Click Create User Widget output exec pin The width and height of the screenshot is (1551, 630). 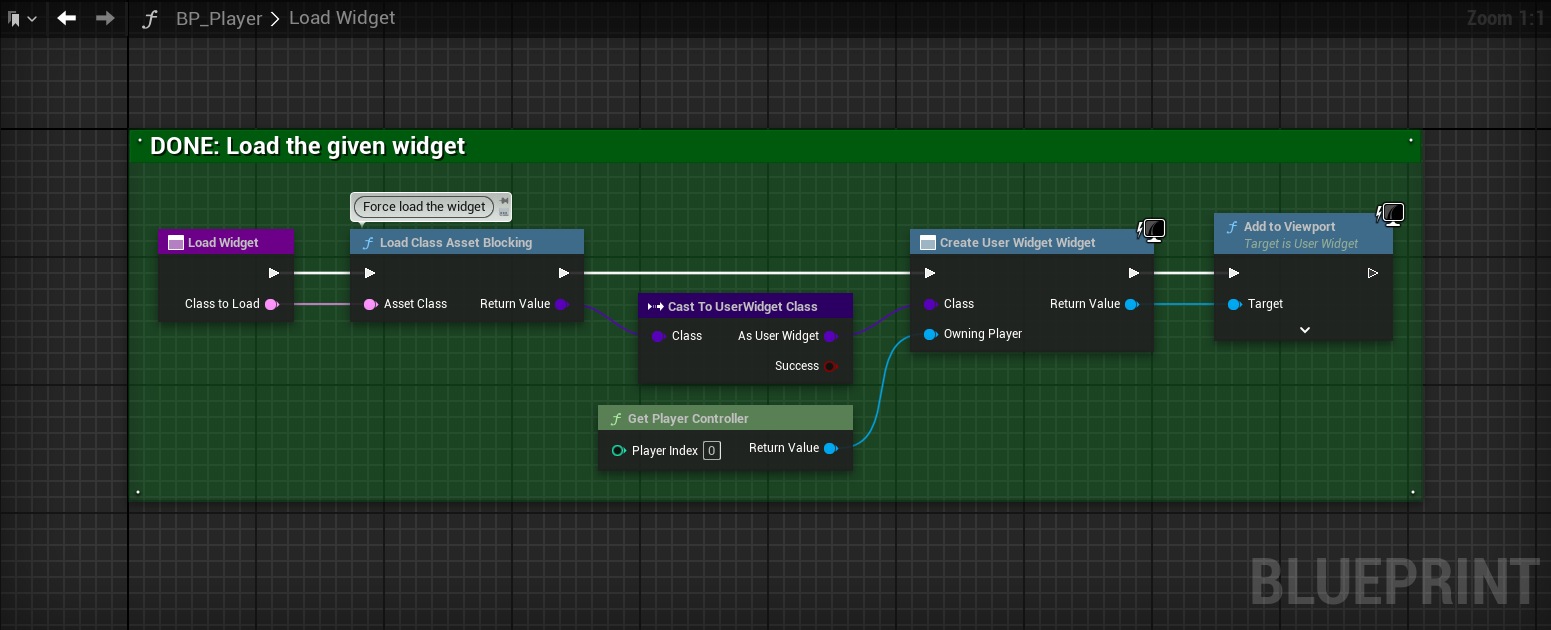point(1134,273)
